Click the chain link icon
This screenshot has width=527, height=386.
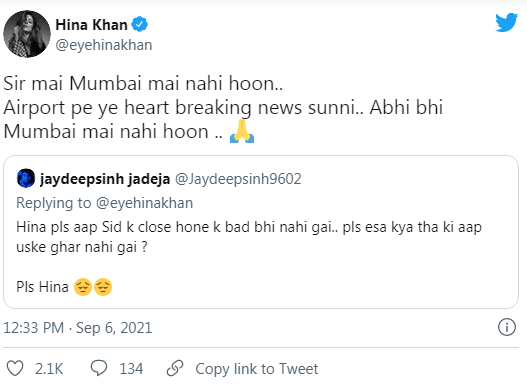pyautogui.click(x=175, y=369)
